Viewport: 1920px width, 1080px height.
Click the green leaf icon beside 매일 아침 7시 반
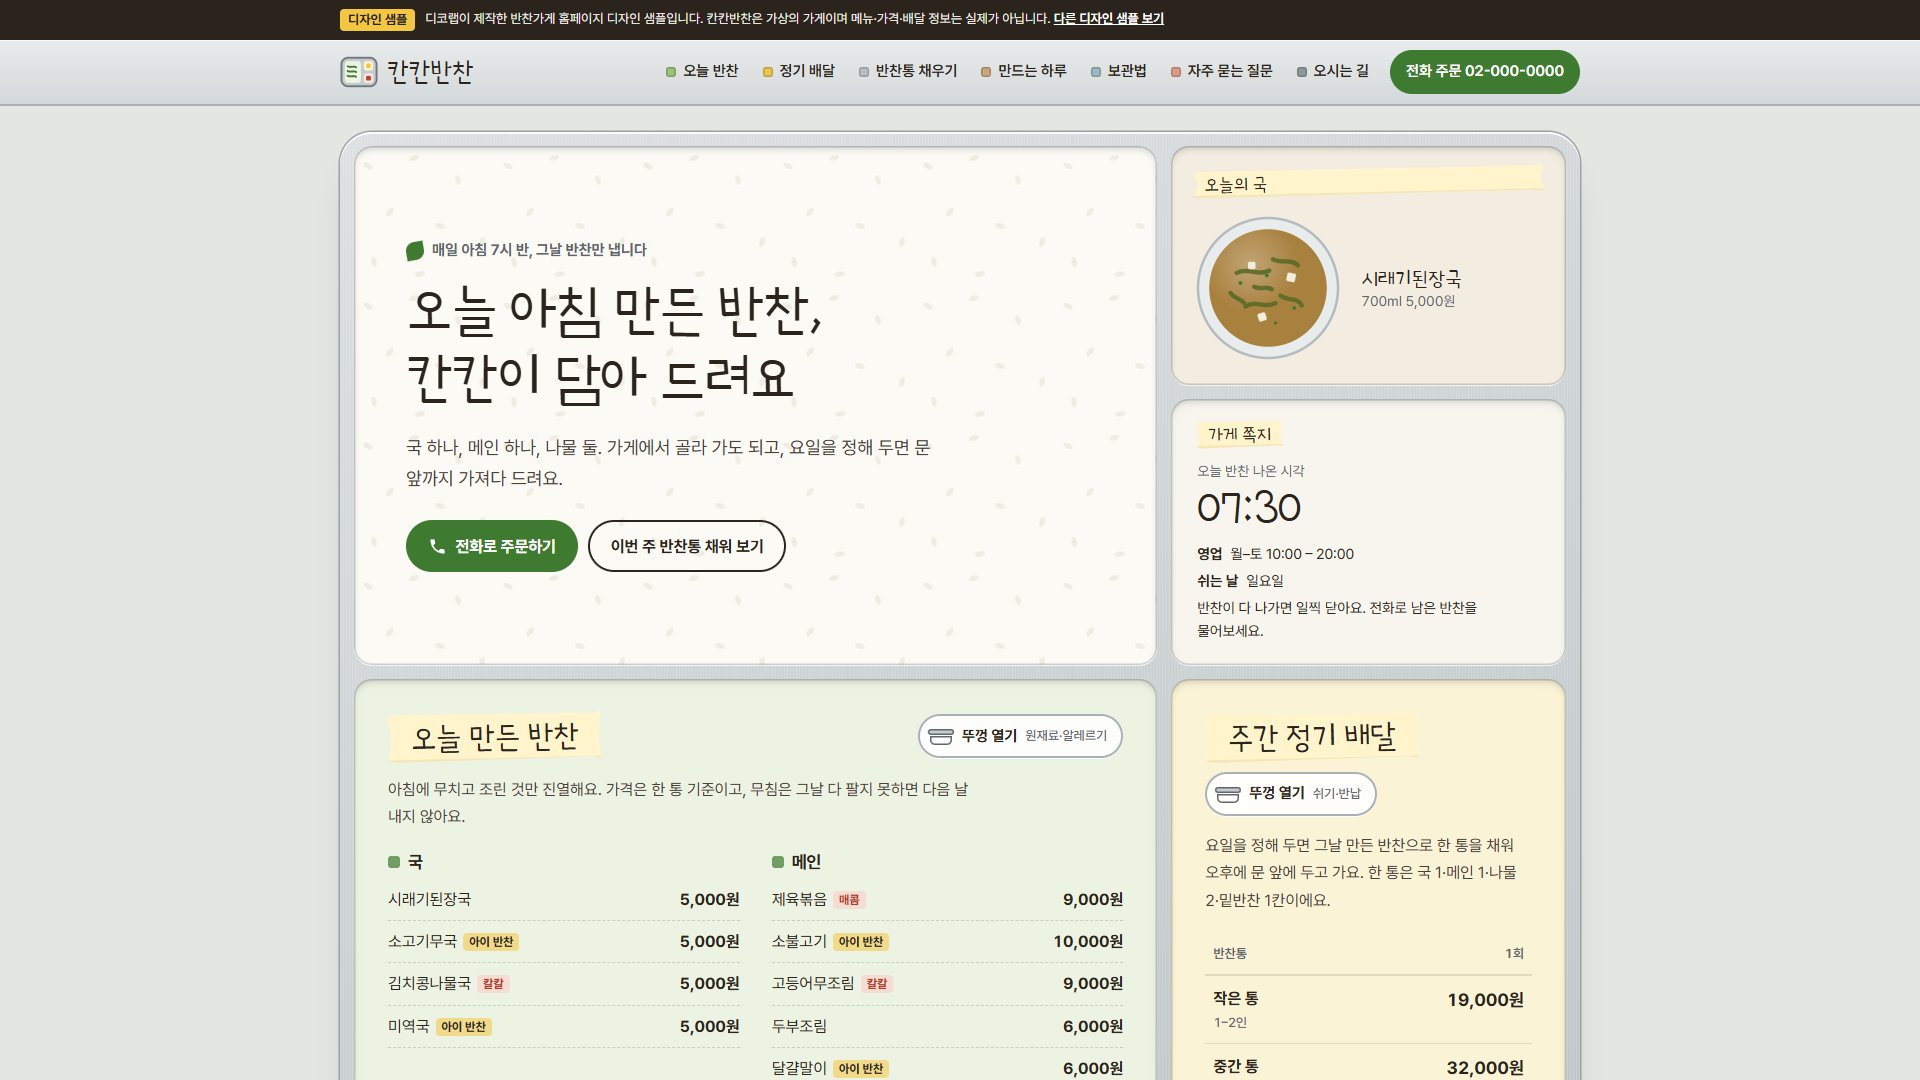click(415, 250)
